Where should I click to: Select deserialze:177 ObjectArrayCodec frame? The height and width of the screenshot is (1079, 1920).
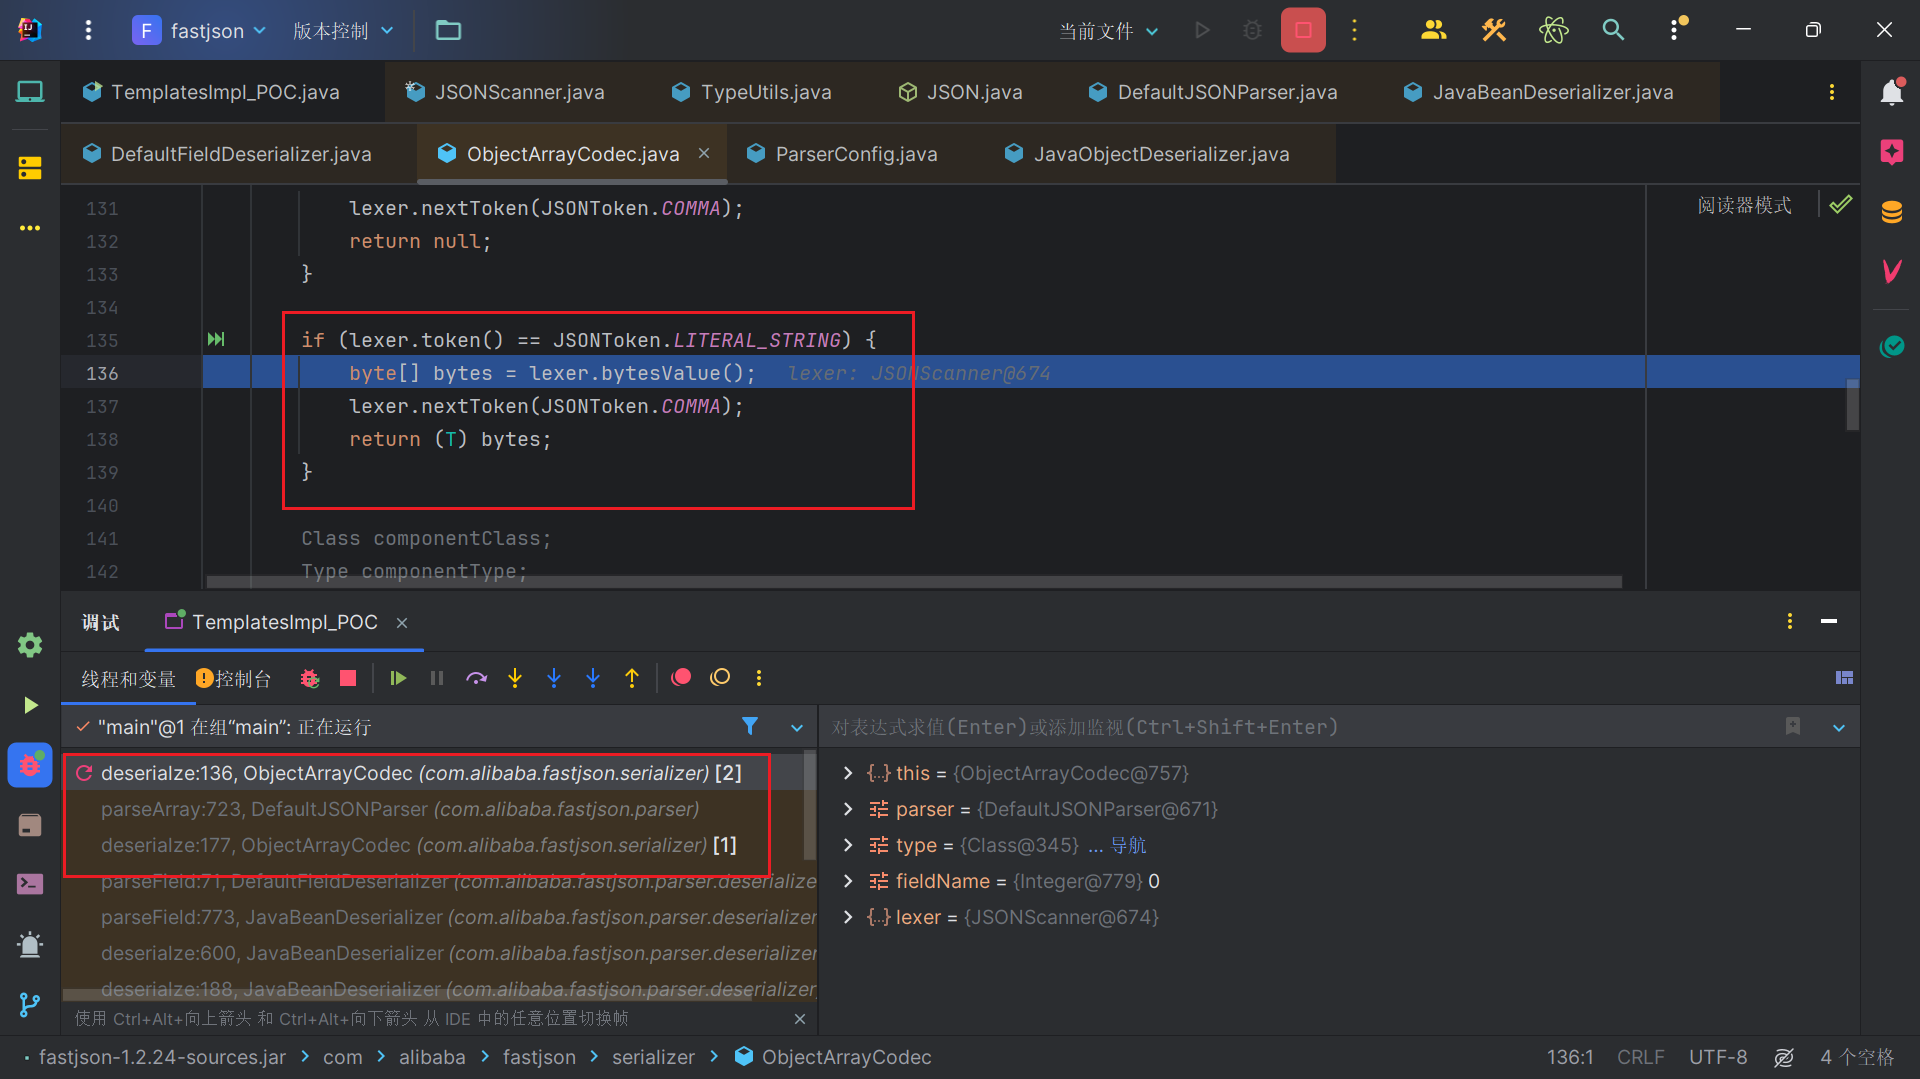point(438,845)
